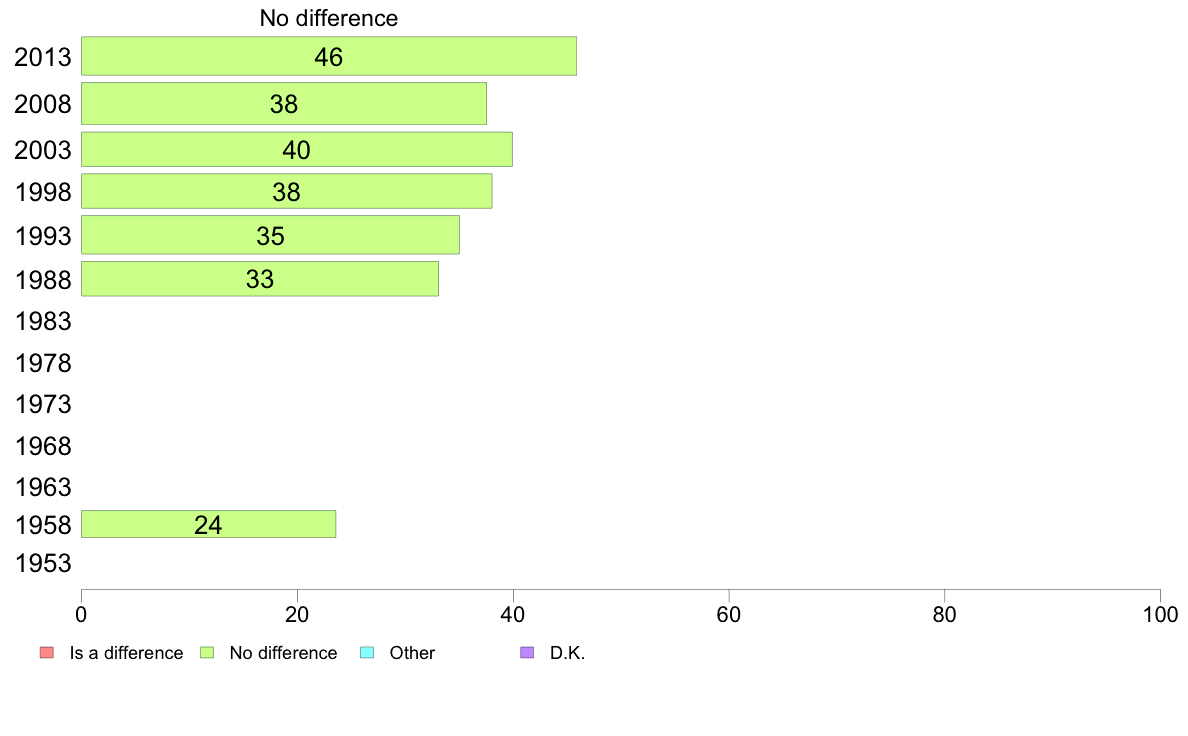Click the 'Is a difference' legend label
This screenshot has width=1188, height=736.
click(127, 653)
